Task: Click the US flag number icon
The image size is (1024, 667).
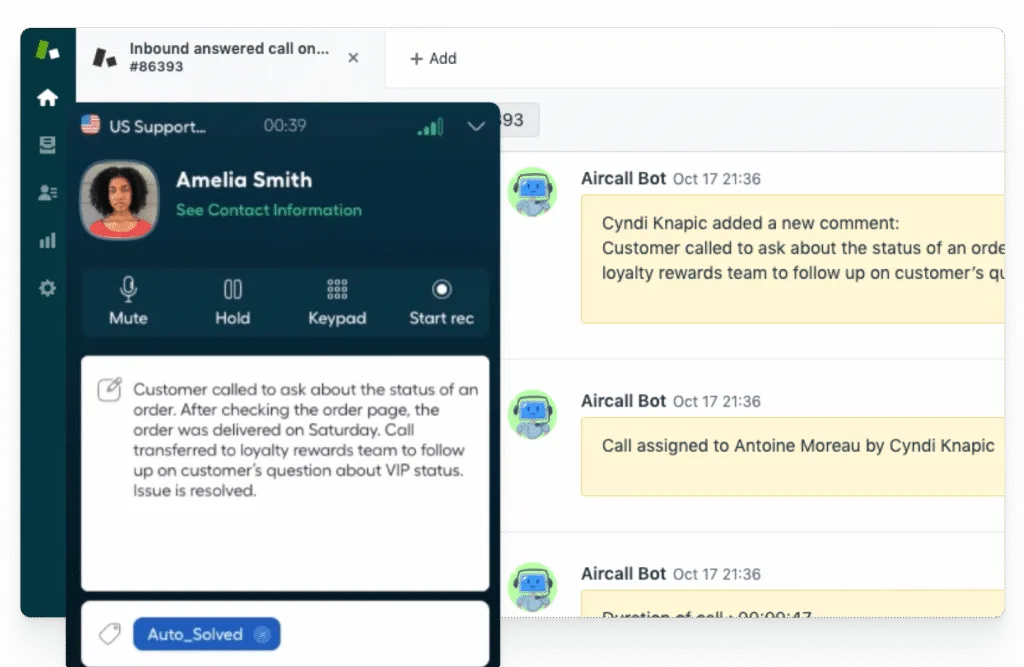Action: (91, 124)
